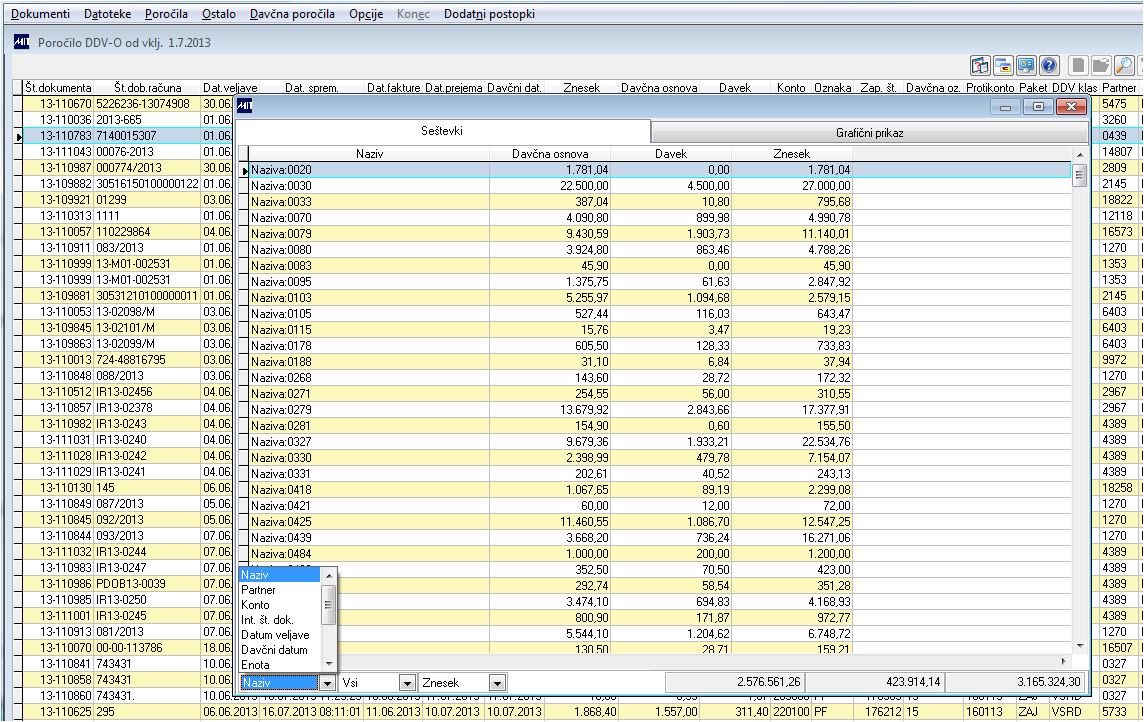The height and width of the screenshot is (722, 1144).
Task: Open the Dokumenti menu
Action: tap(41, 14)
